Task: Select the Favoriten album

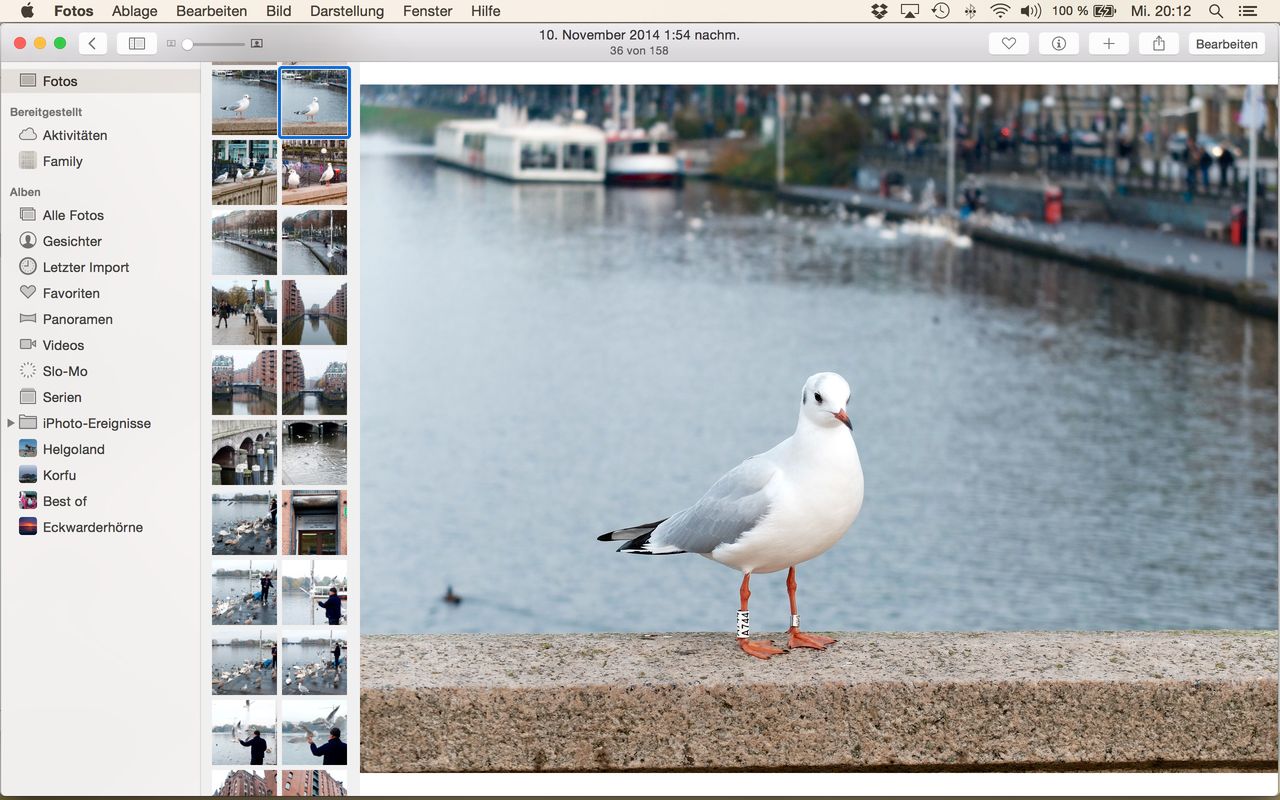Action: coord(71,293)
